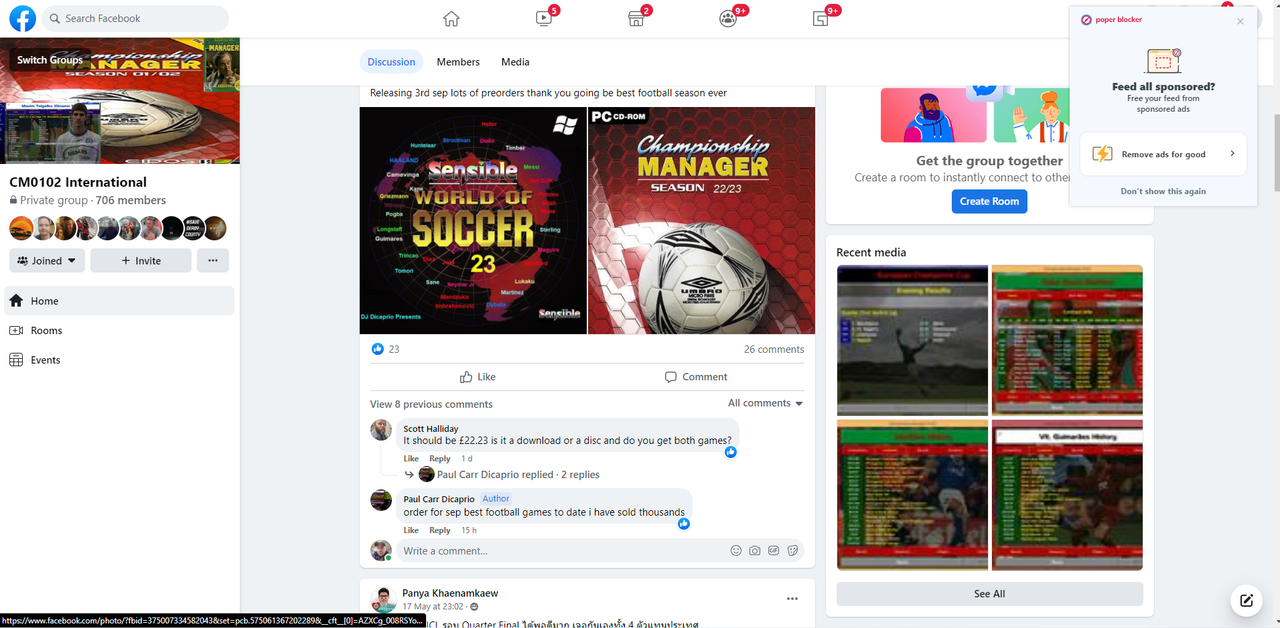Click the Invite button
This screenshot has height=628, width=1280.
[141, 261]
